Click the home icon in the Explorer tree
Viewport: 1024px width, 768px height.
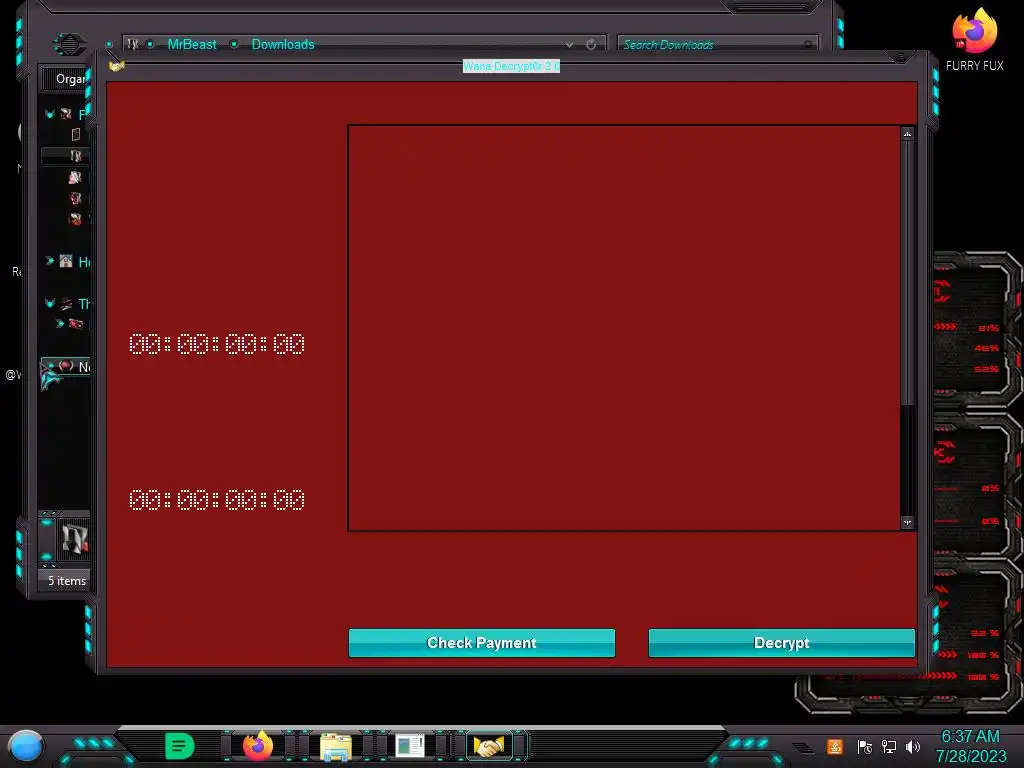tap(66, 261)
